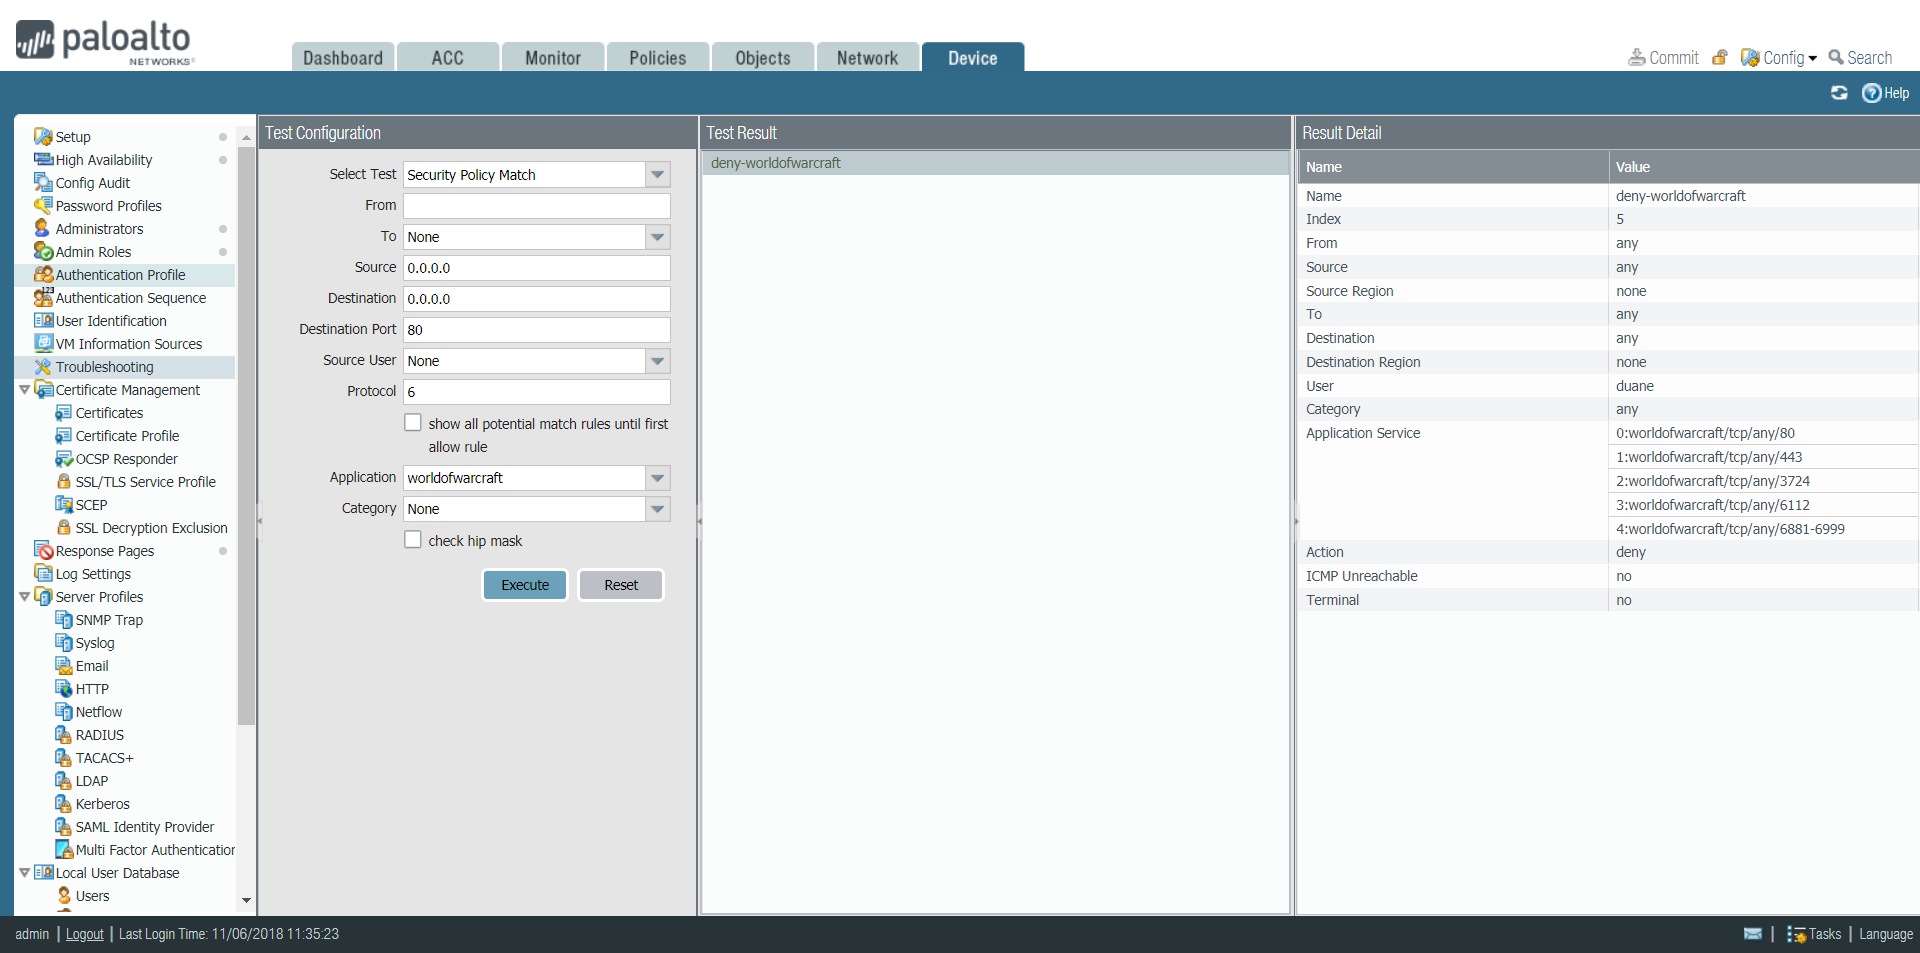
Task: Click the Protocol input field
Action: (537, 392)
